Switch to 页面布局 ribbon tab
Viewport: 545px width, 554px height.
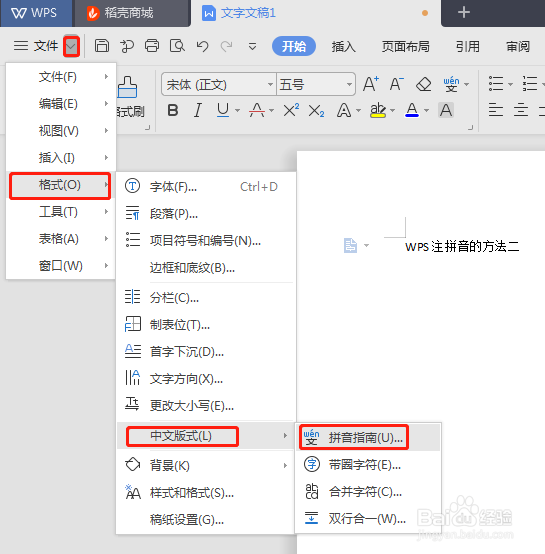pyautogui.click(x=405, y=47)
